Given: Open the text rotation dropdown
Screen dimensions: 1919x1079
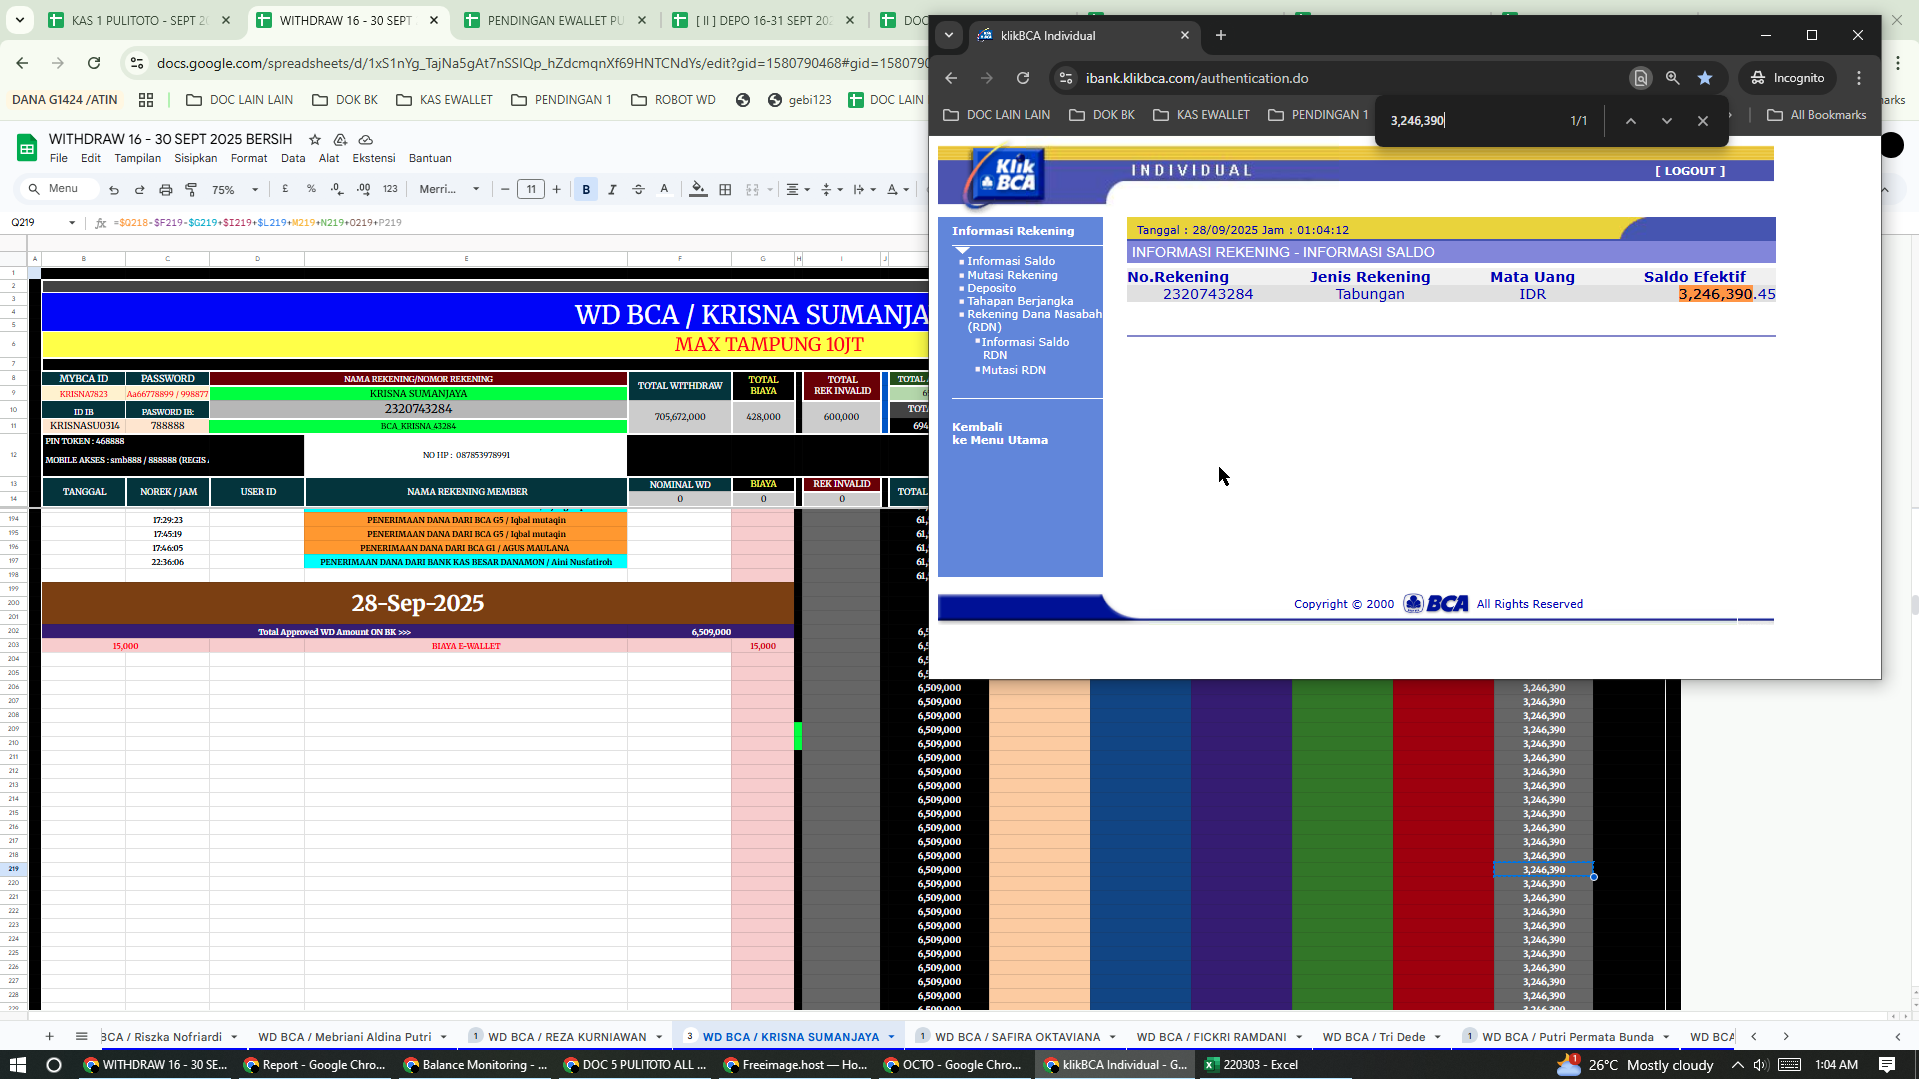Looking at the screenshot, I should tap(897, 189).
